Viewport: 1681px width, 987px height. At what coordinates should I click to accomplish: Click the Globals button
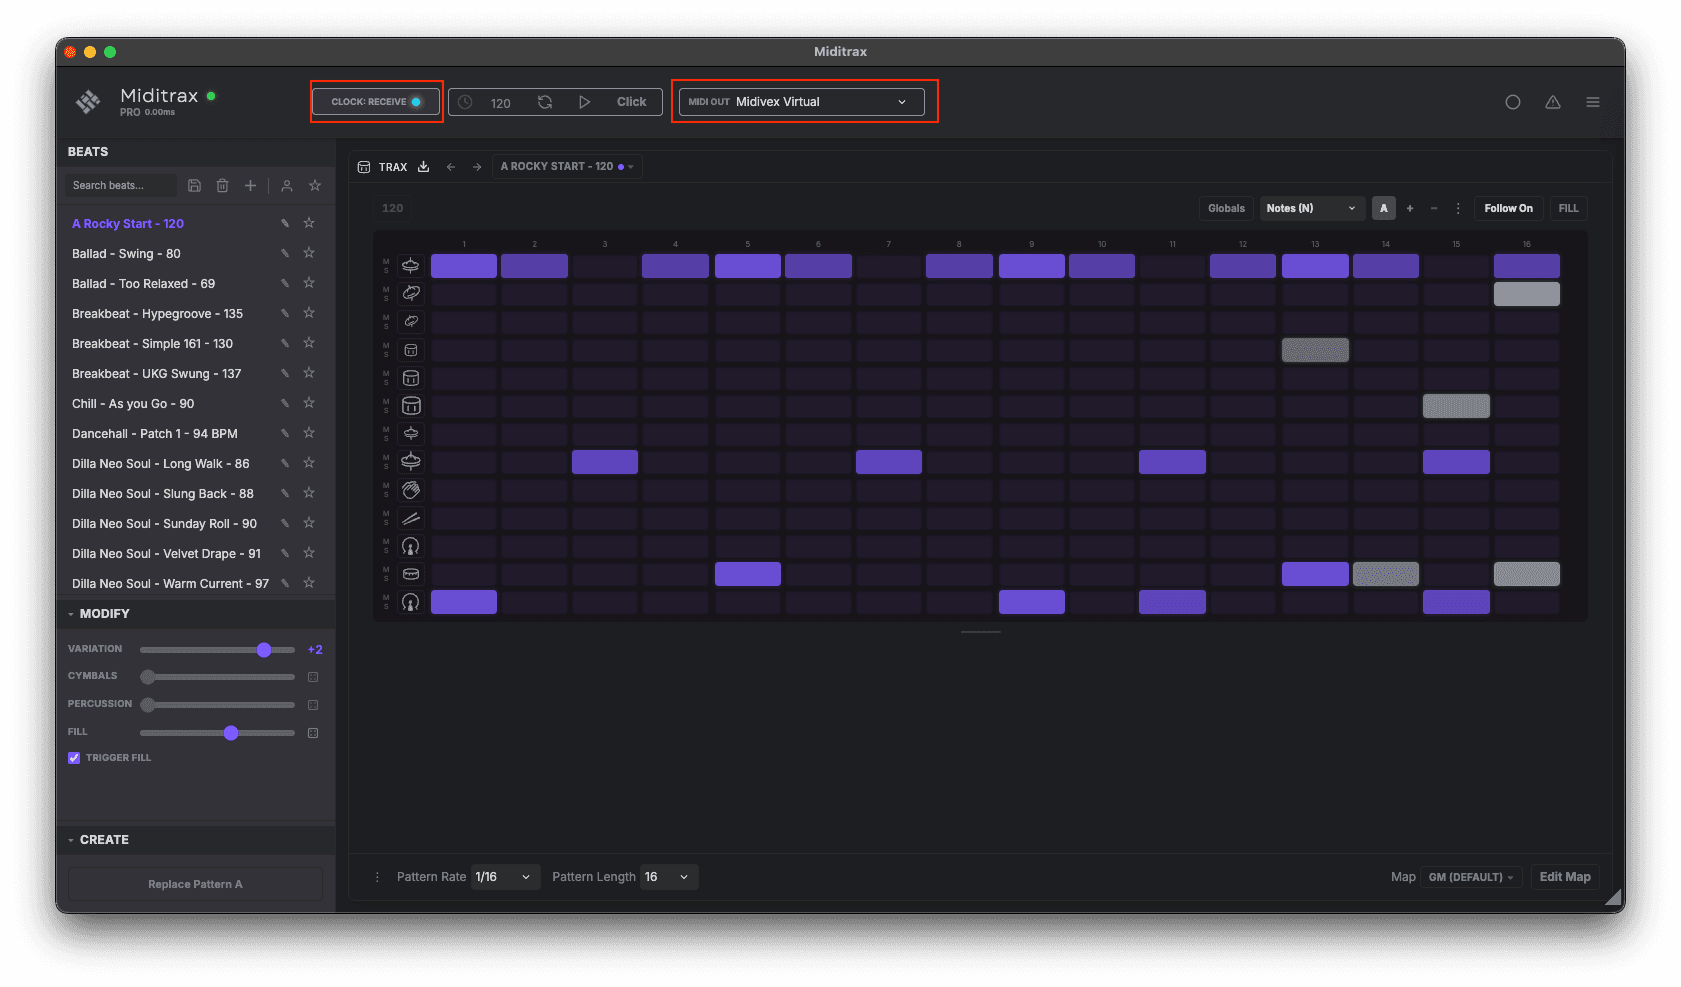coord(1226,208)
